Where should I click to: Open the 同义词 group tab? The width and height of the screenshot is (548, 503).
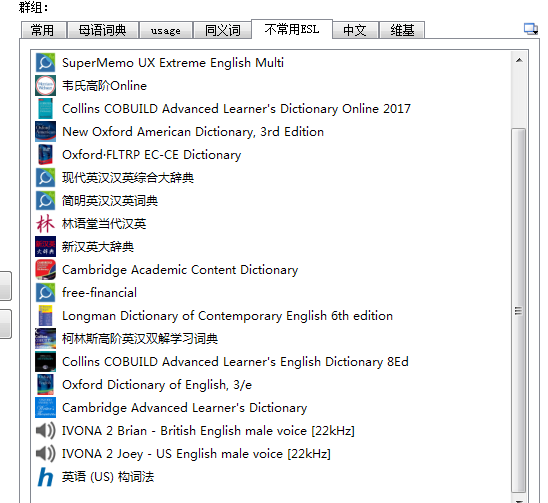coord(222,30)
